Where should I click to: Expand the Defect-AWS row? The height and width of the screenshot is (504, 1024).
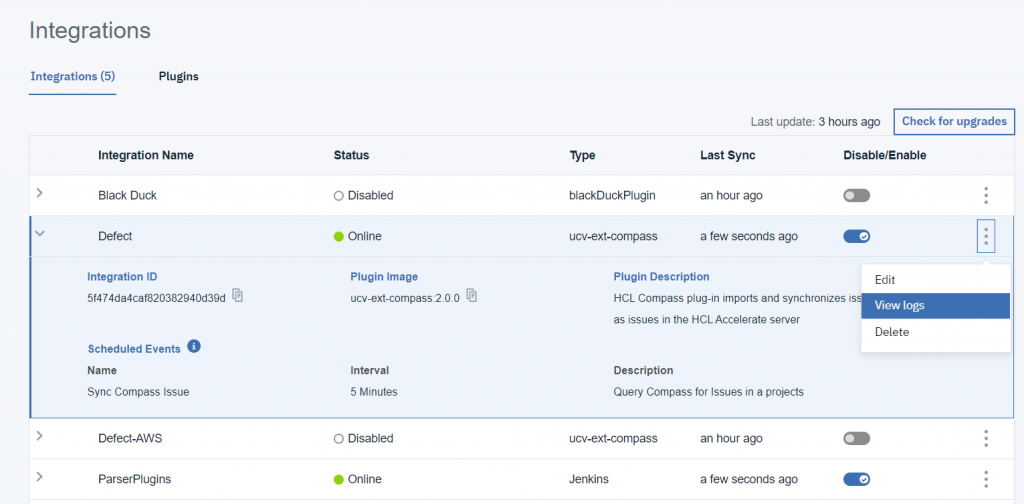pos(40,436)
